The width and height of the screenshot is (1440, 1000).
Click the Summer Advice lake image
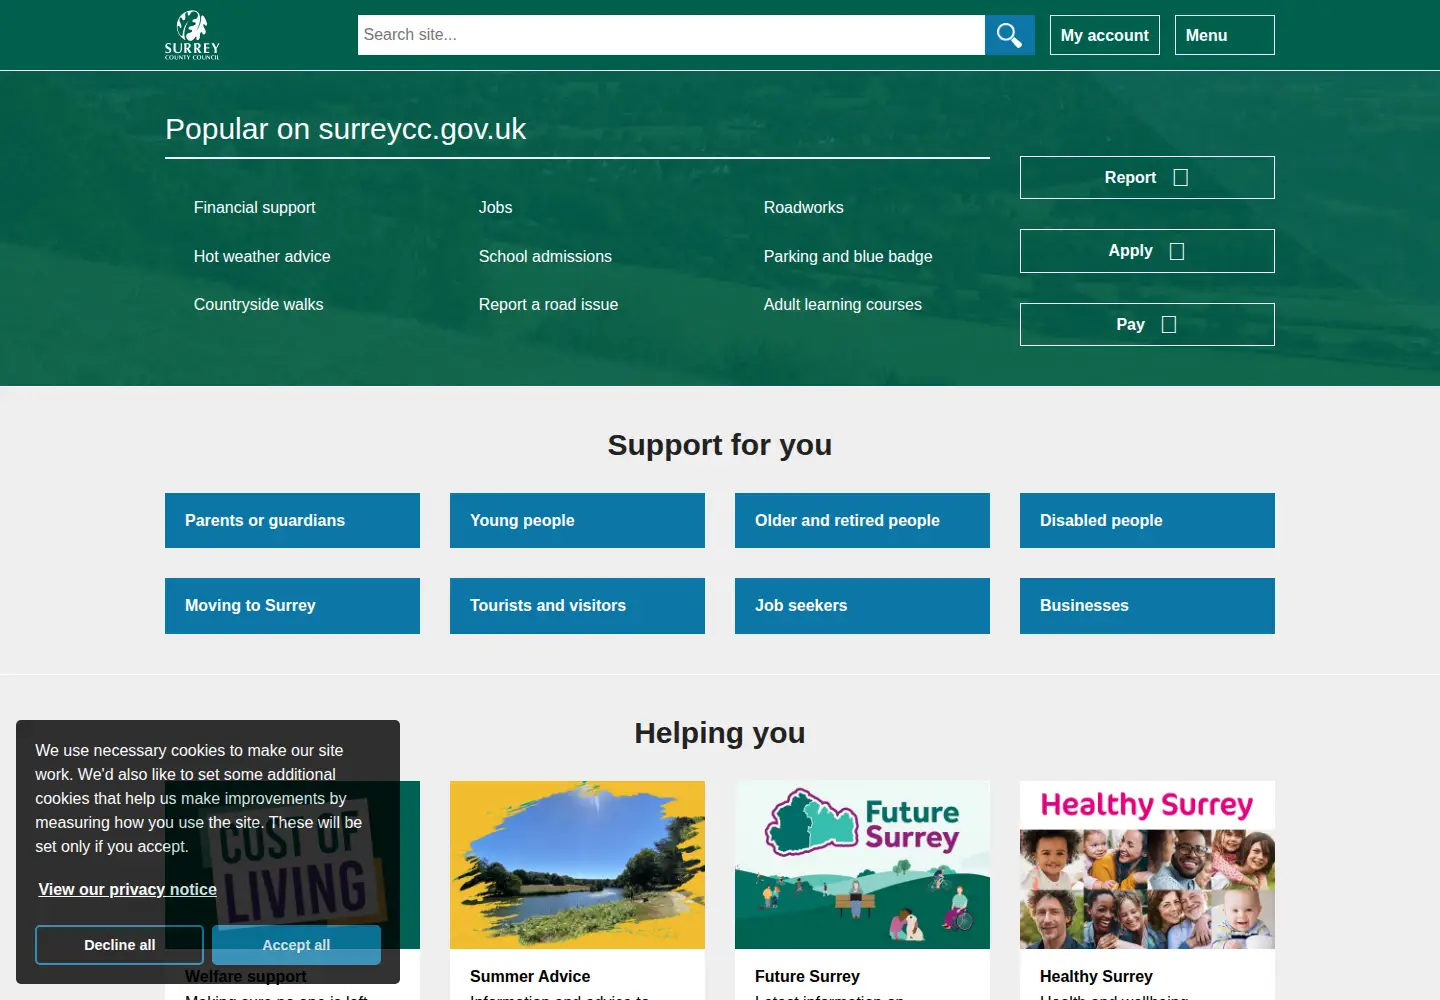coord(577,865)
